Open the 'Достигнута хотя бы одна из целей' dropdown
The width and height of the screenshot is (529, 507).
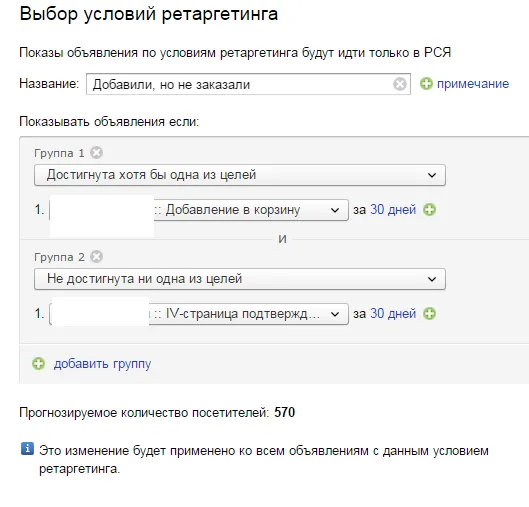240,175
